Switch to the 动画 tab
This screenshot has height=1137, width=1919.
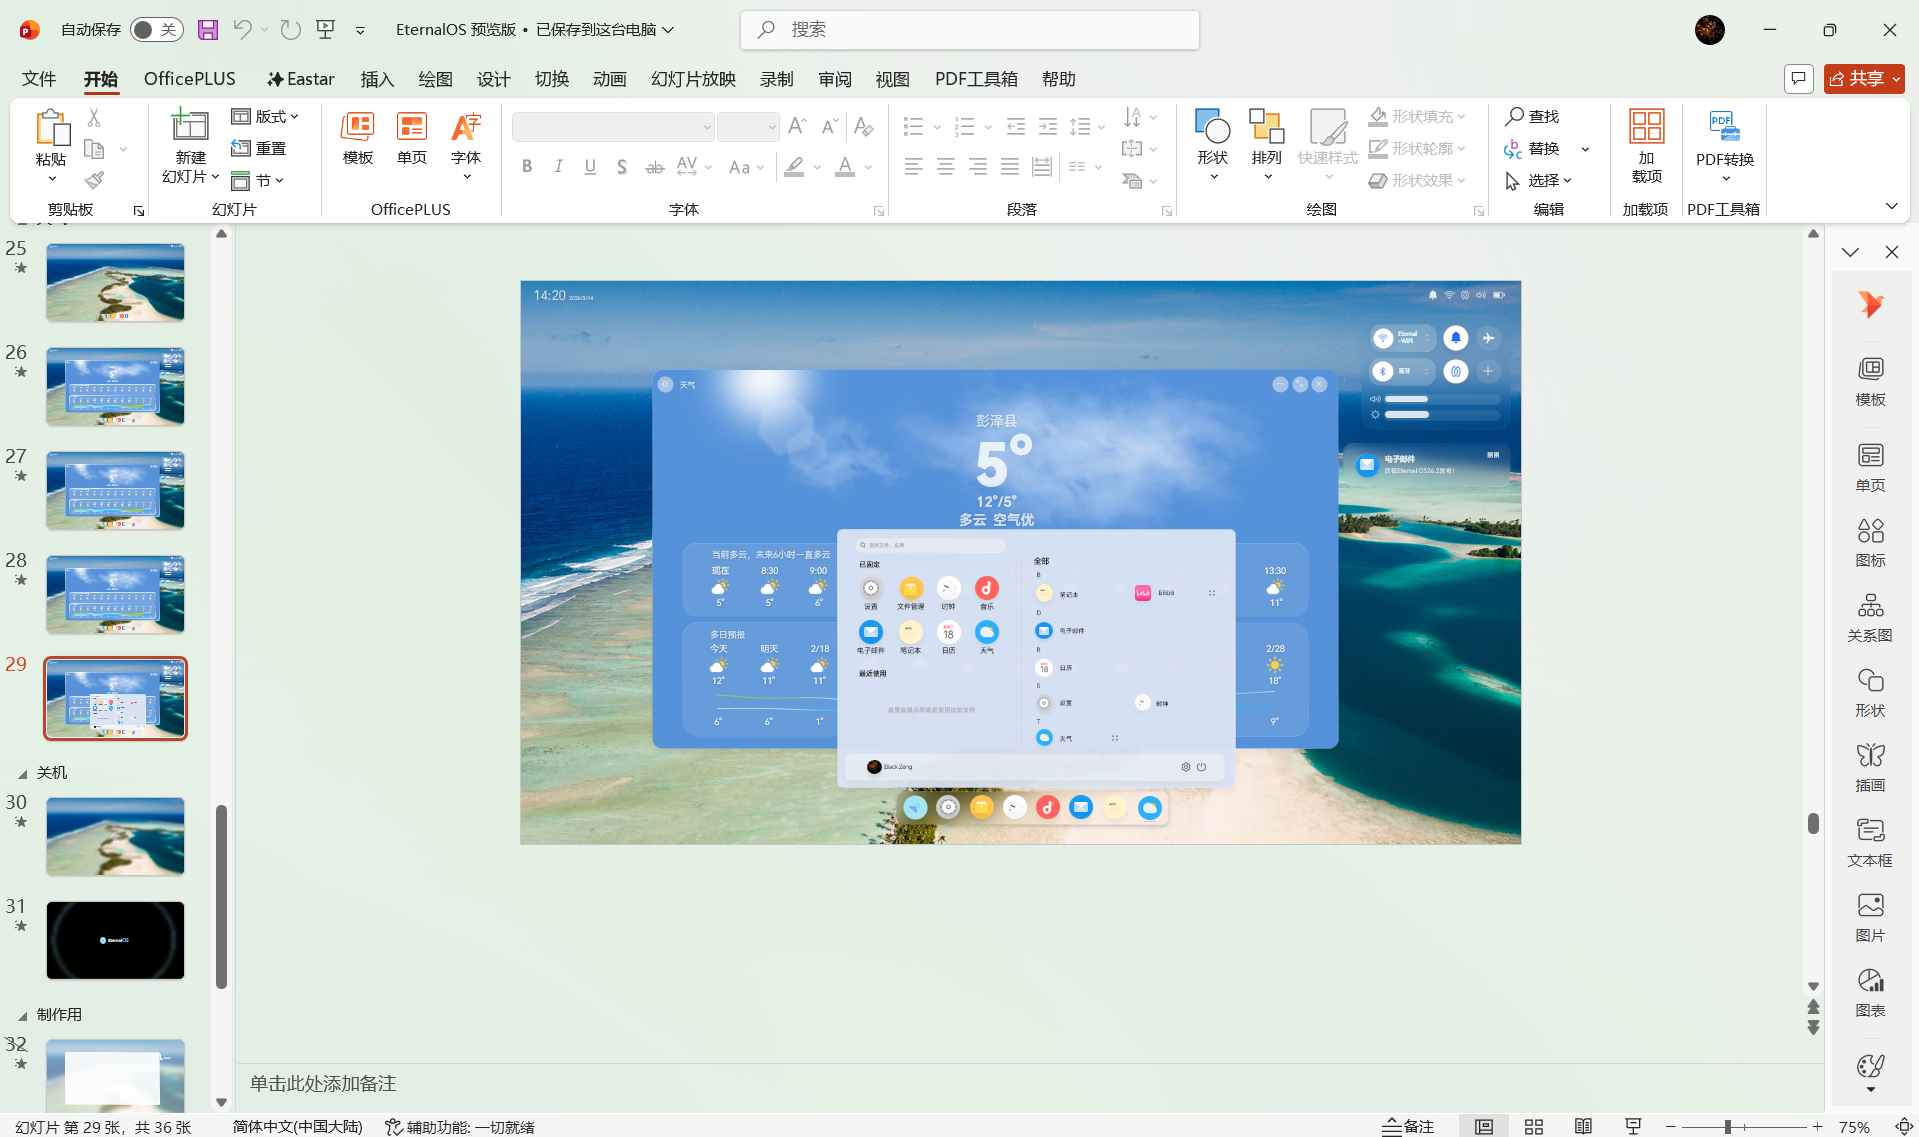[x=609, y=79]
